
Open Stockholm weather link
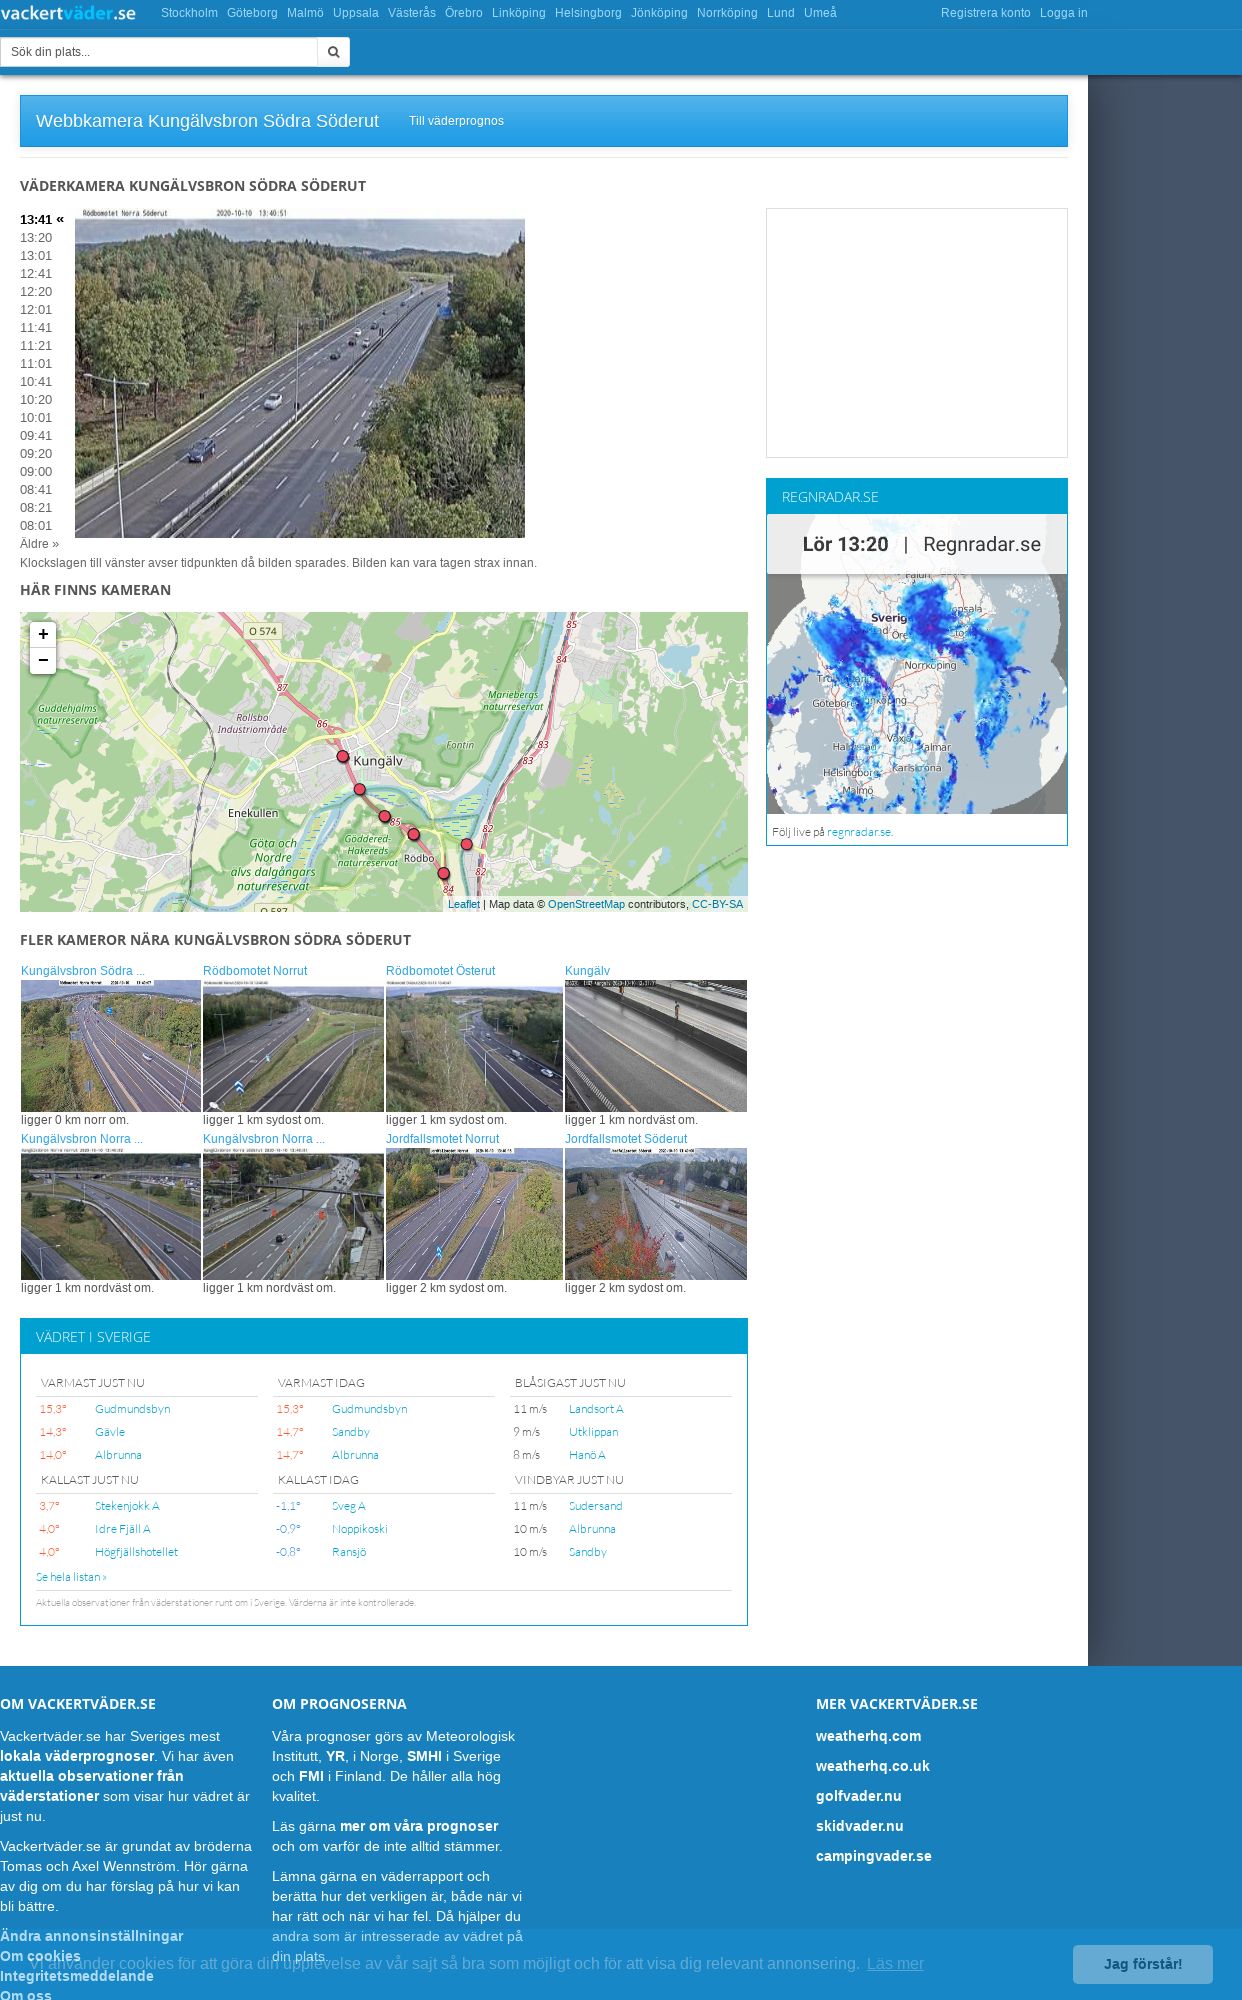pos(189,13)
